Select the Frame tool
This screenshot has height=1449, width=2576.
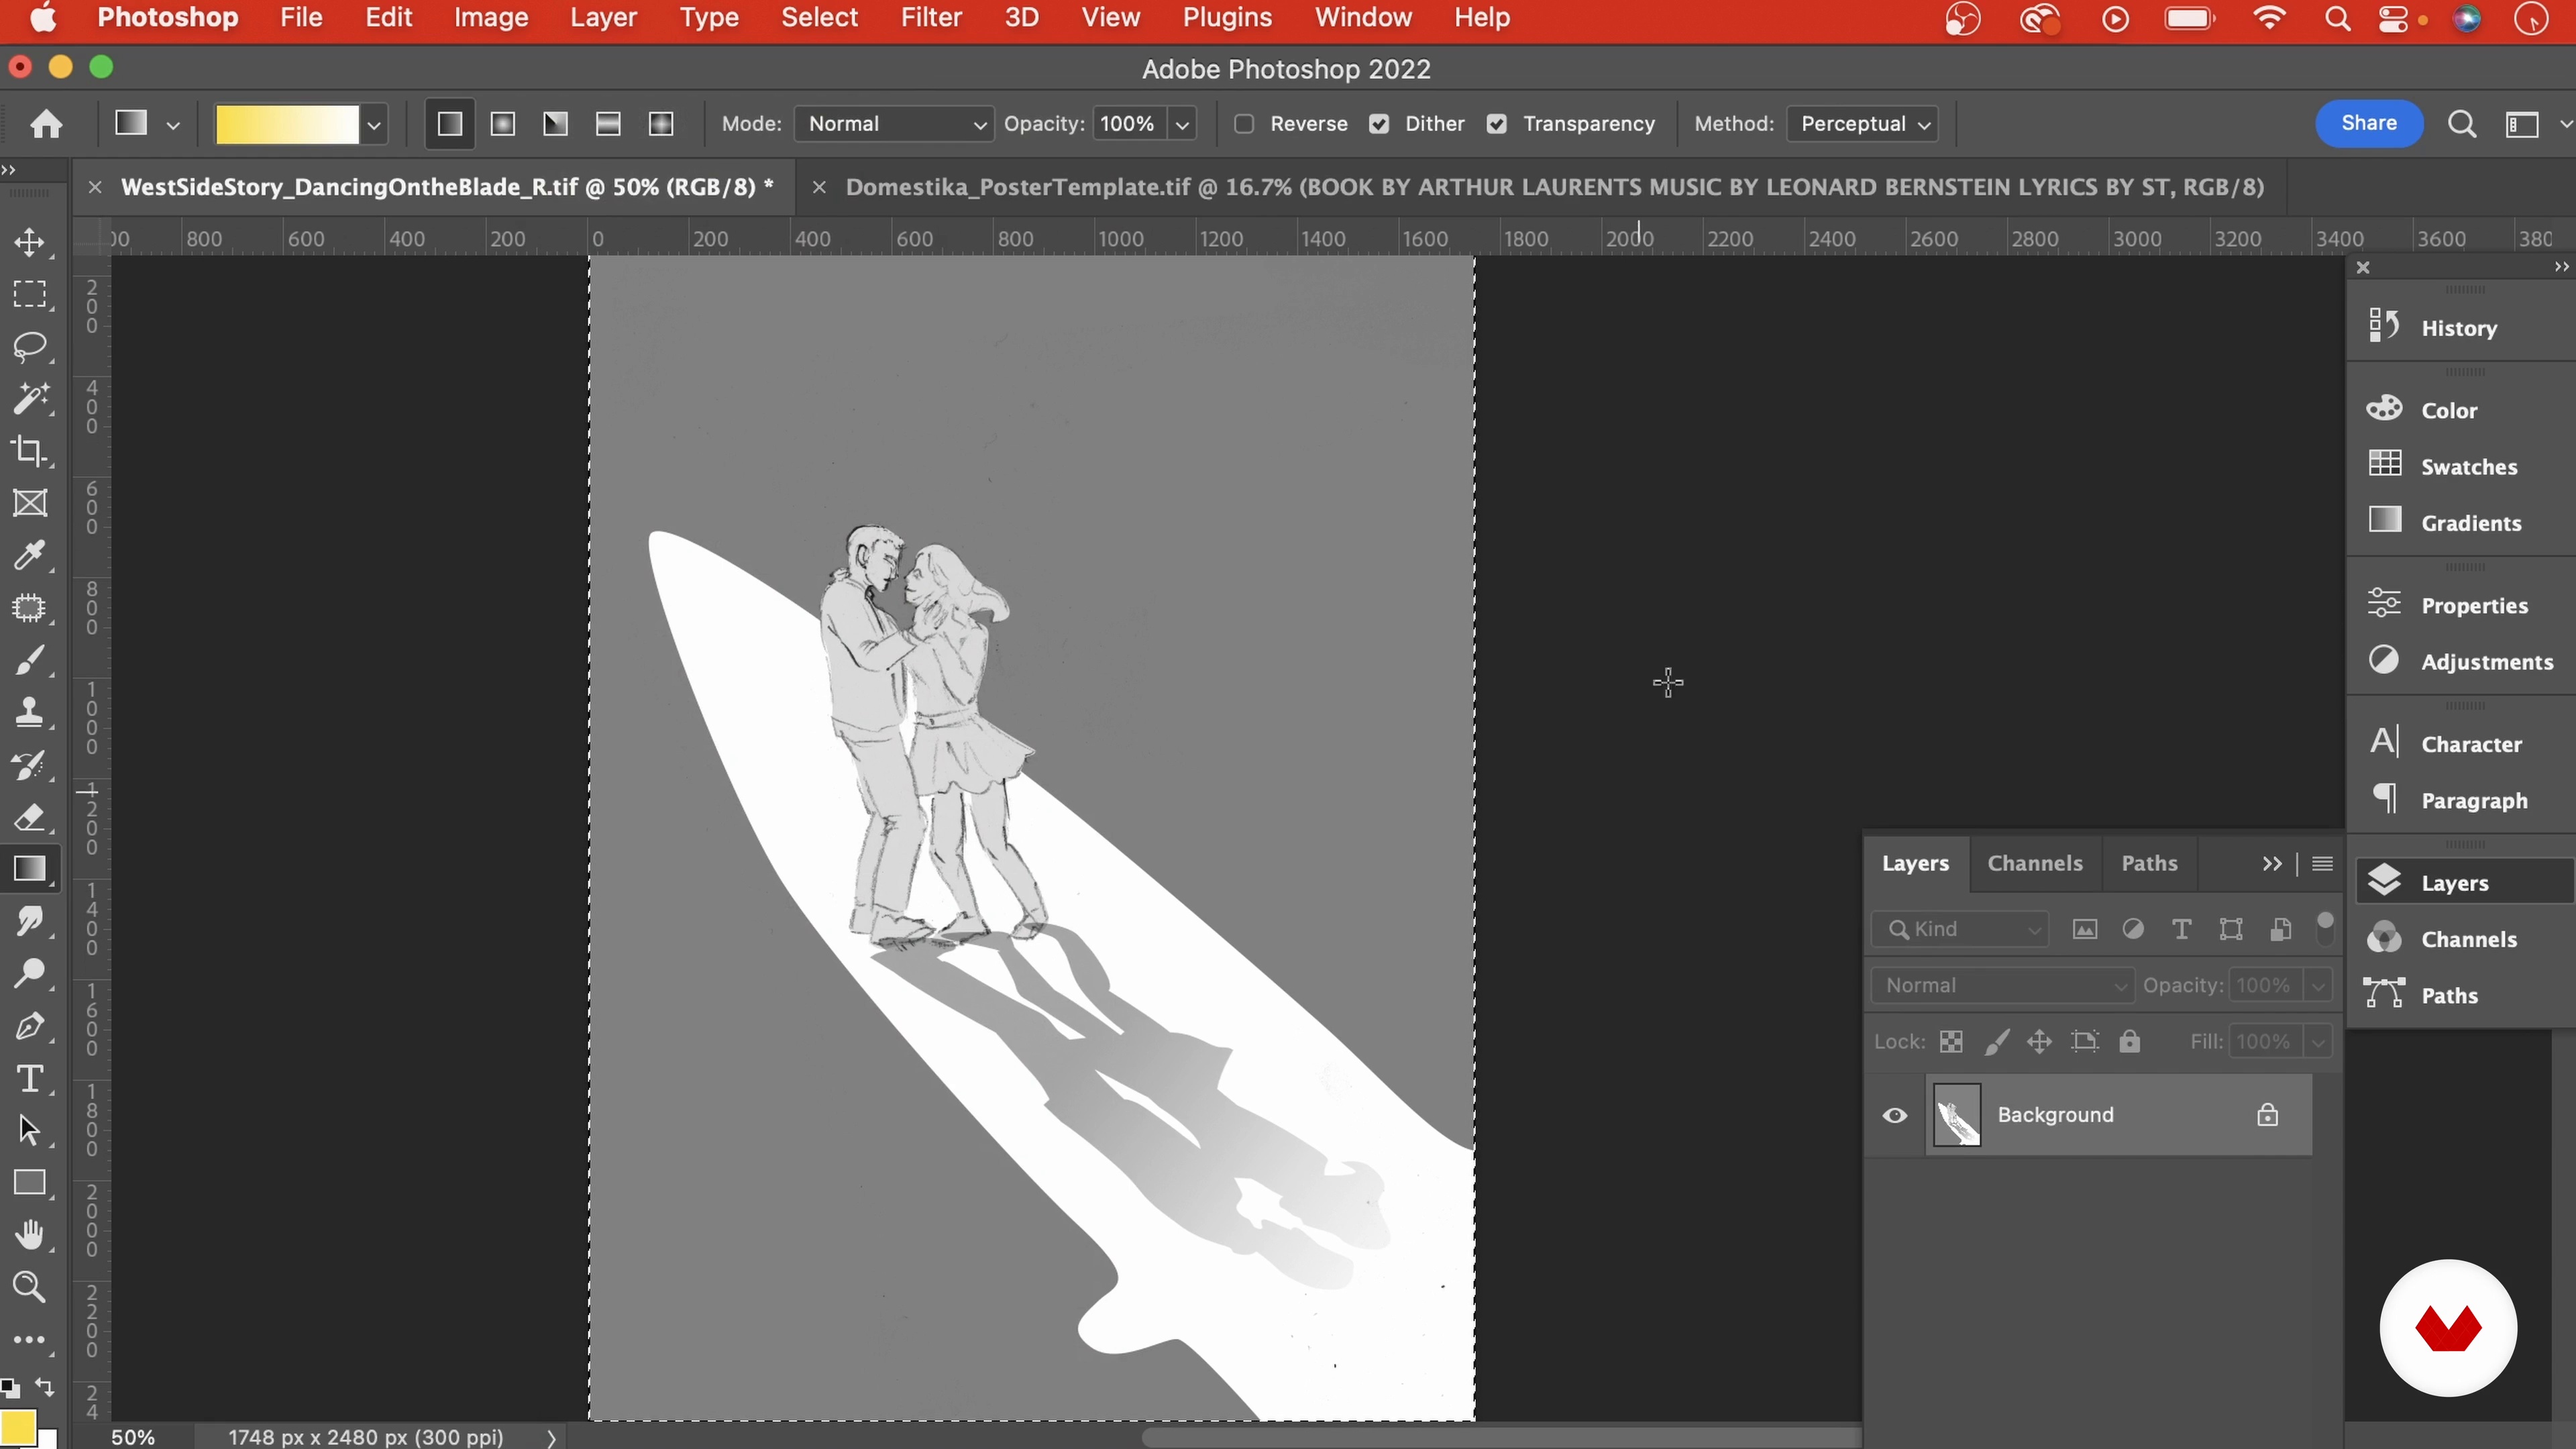click(29, 503)
